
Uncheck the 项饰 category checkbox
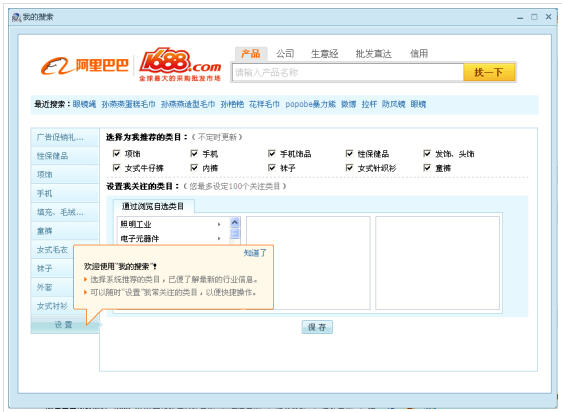click(x=116, y=153)
